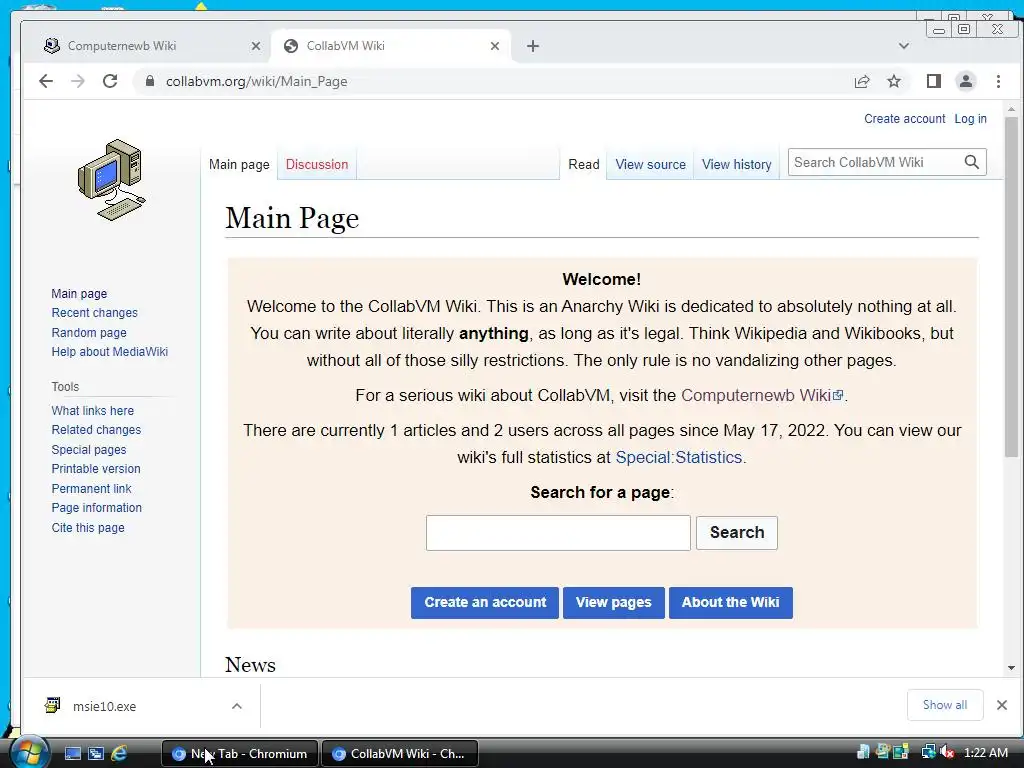Click the scrollbar down arrow

[x=1012, y=668]
